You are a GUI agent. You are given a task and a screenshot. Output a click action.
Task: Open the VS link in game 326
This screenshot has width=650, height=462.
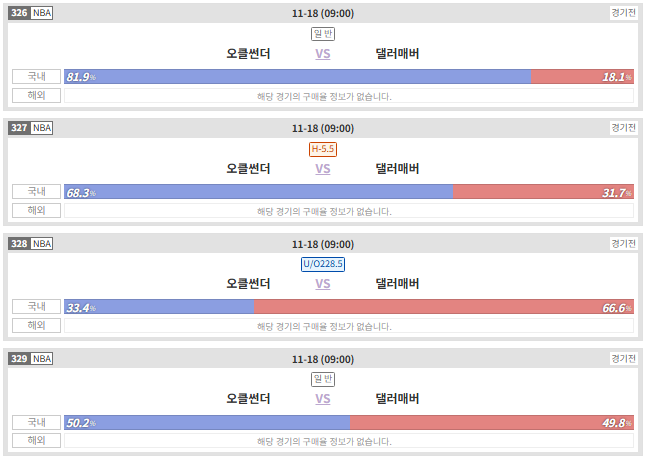coord(323,54)
